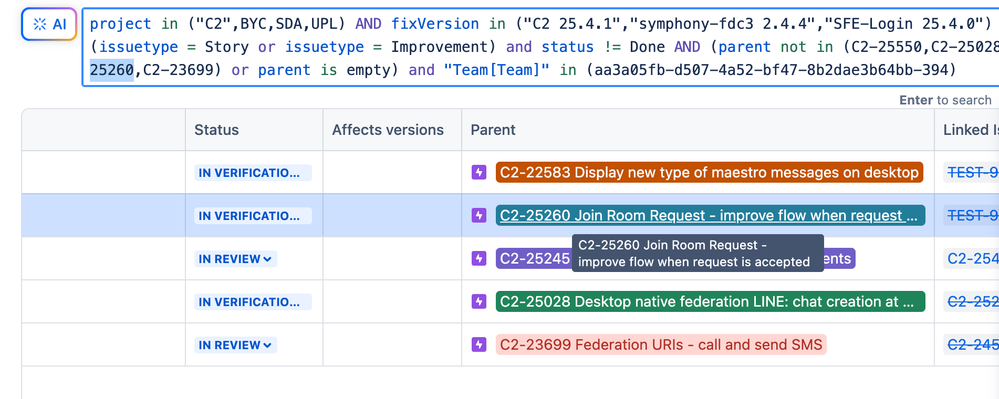Open parent C2-25260 Join Room Request link

pos(710,215)
